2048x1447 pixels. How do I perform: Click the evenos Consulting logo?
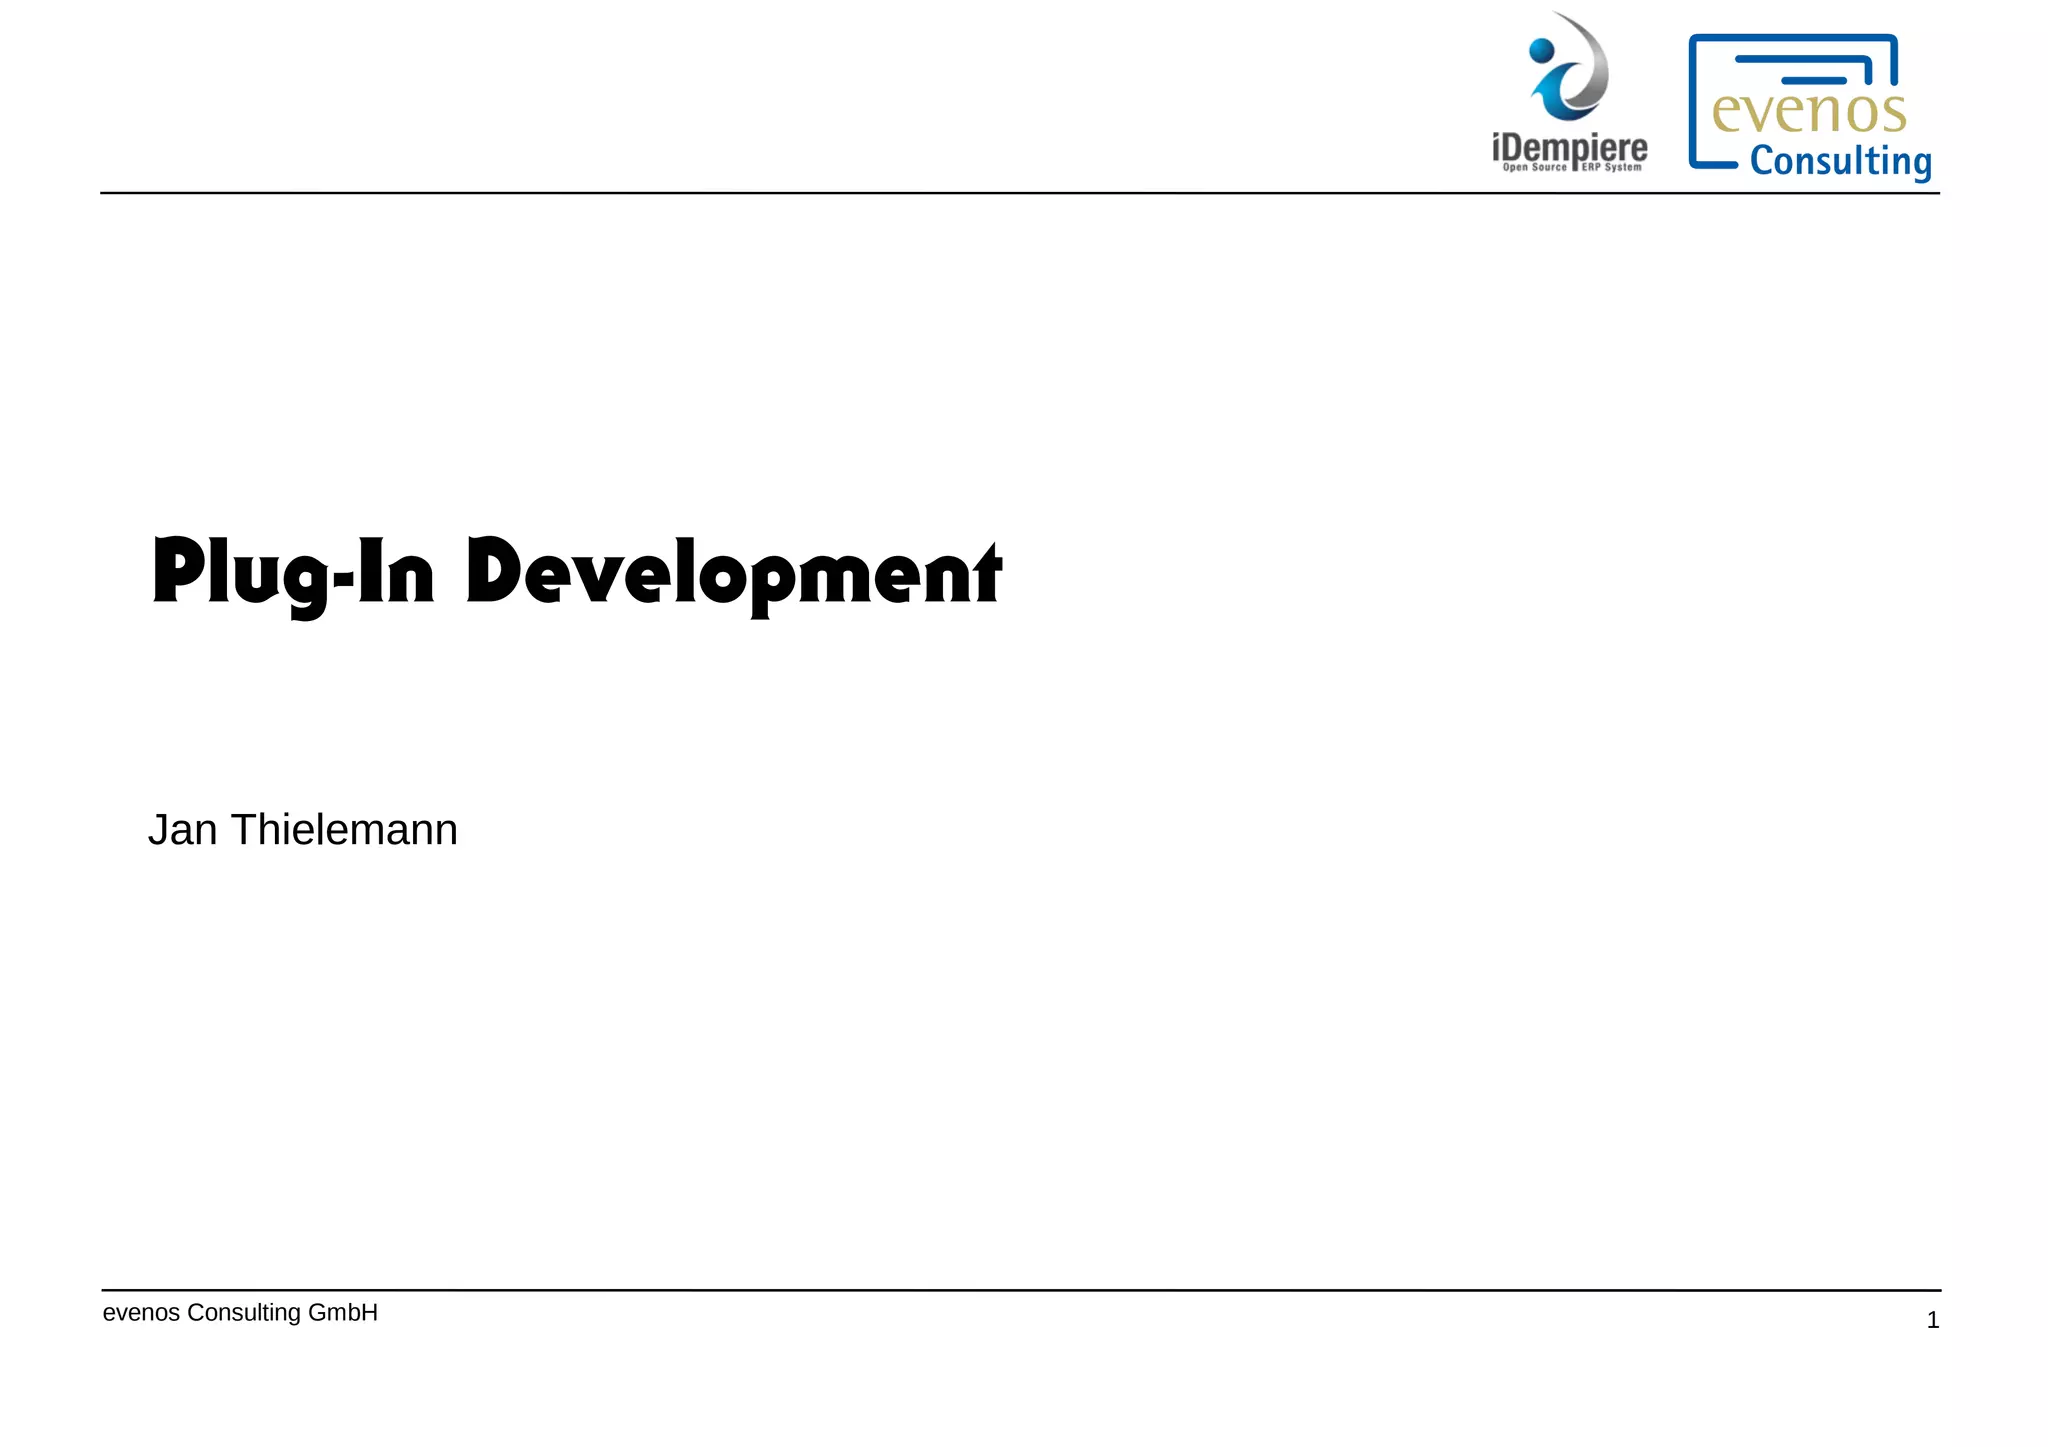point(1810,106)
